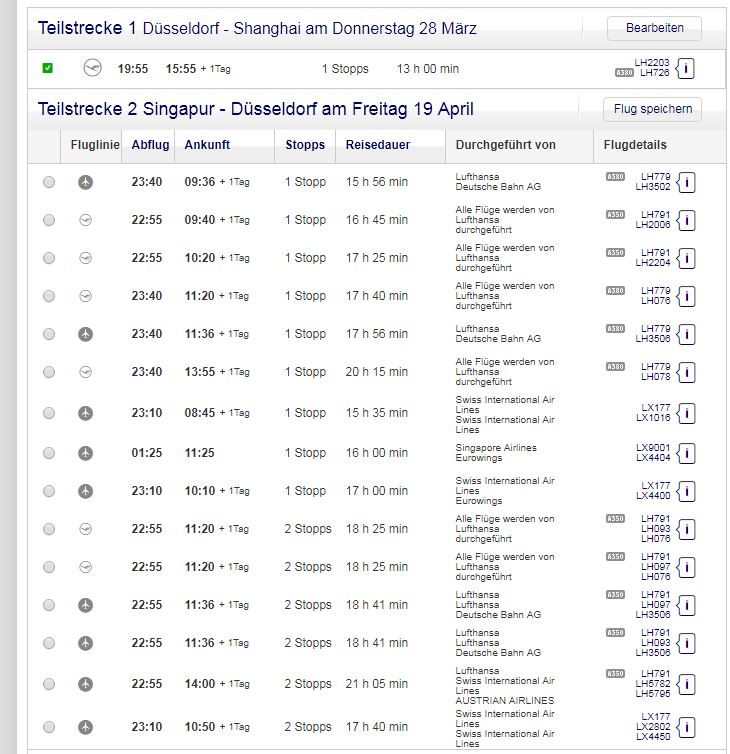Sort flights by Abflug column header
730x754 pixels.
coord(150,145)
